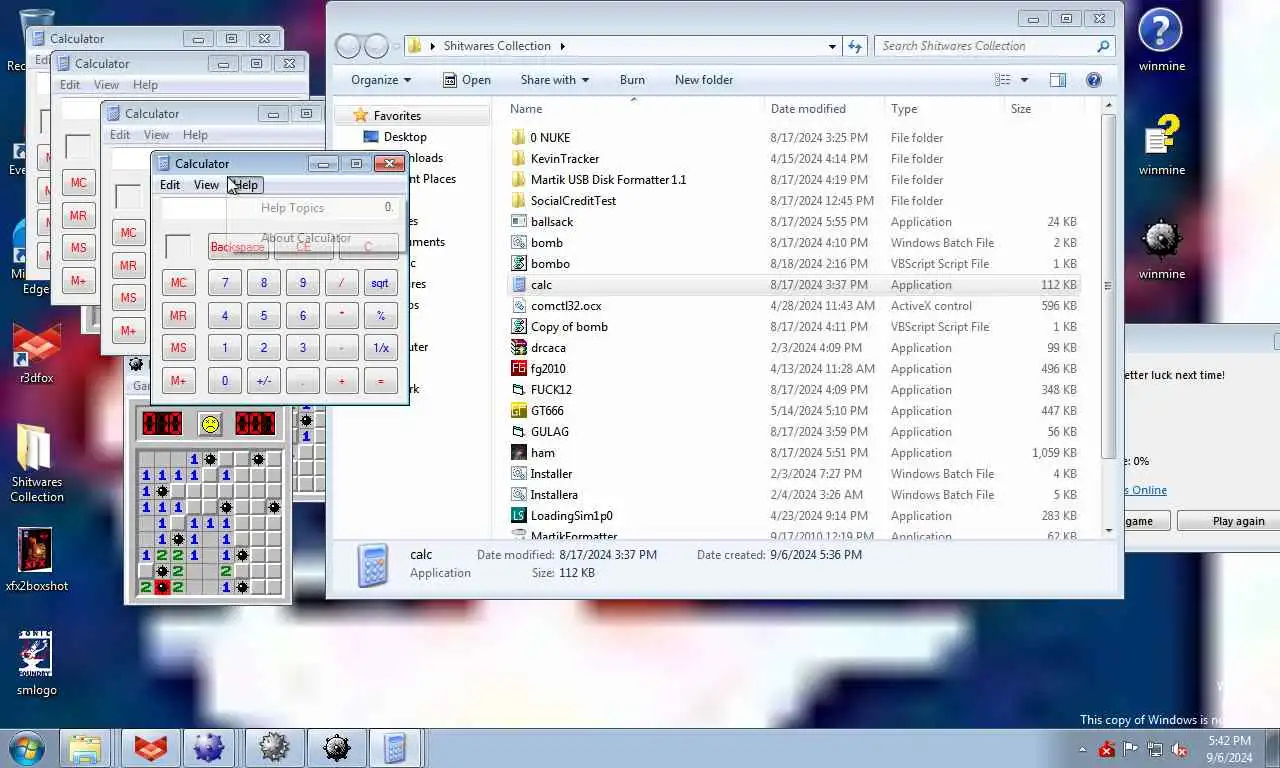Open the Organize dropdown

pos(380,80)
